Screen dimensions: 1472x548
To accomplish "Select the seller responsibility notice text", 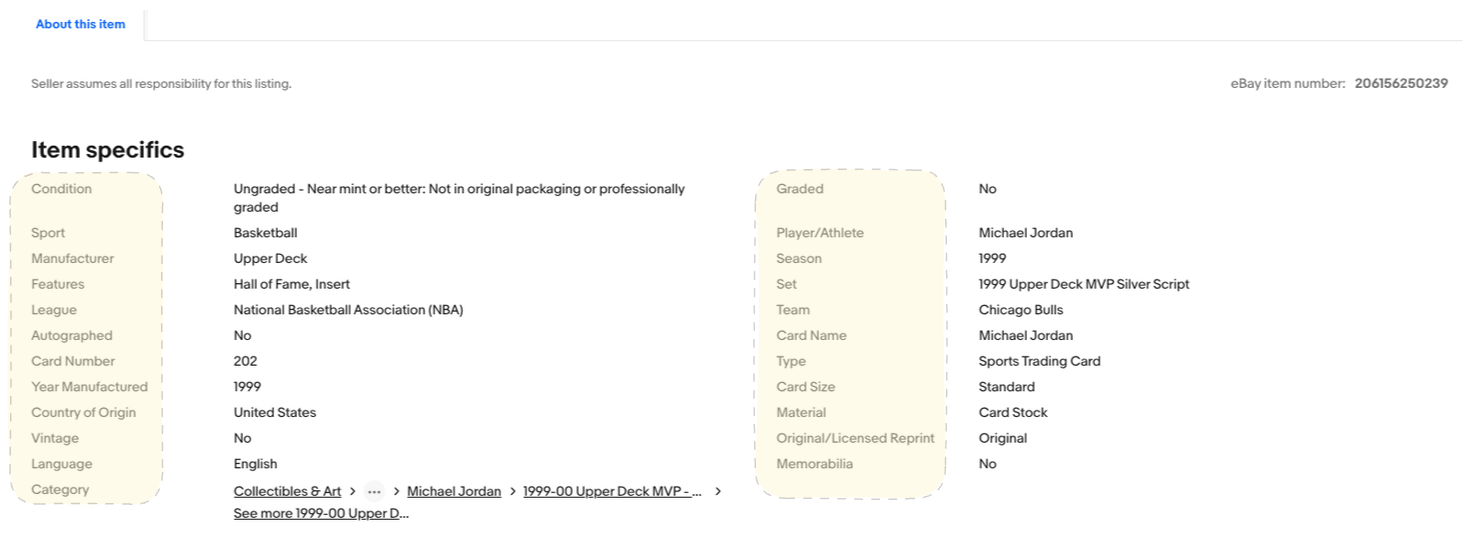I will (161, 84).
